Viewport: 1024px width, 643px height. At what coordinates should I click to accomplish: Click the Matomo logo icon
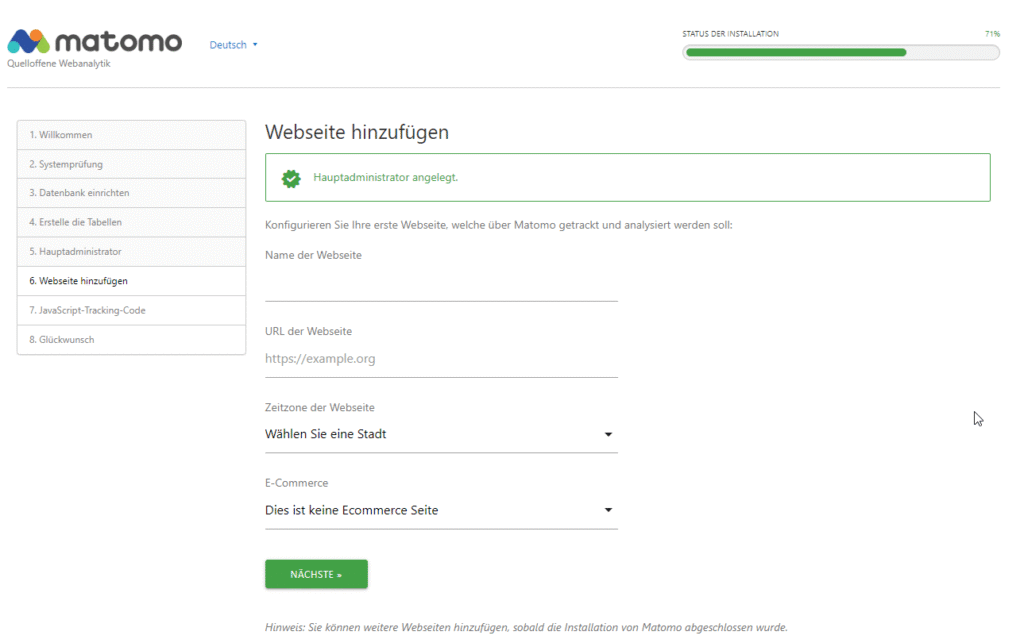(x=29, y=41)
